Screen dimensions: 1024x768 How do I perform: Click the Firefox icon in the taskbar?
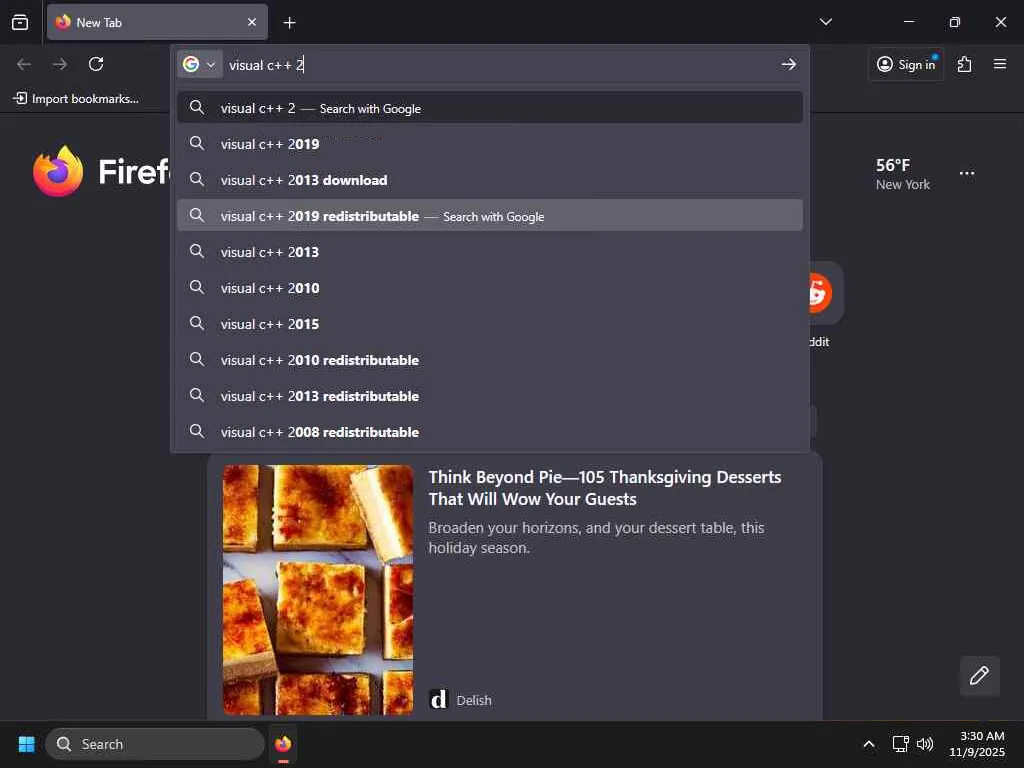coord(283,744)
